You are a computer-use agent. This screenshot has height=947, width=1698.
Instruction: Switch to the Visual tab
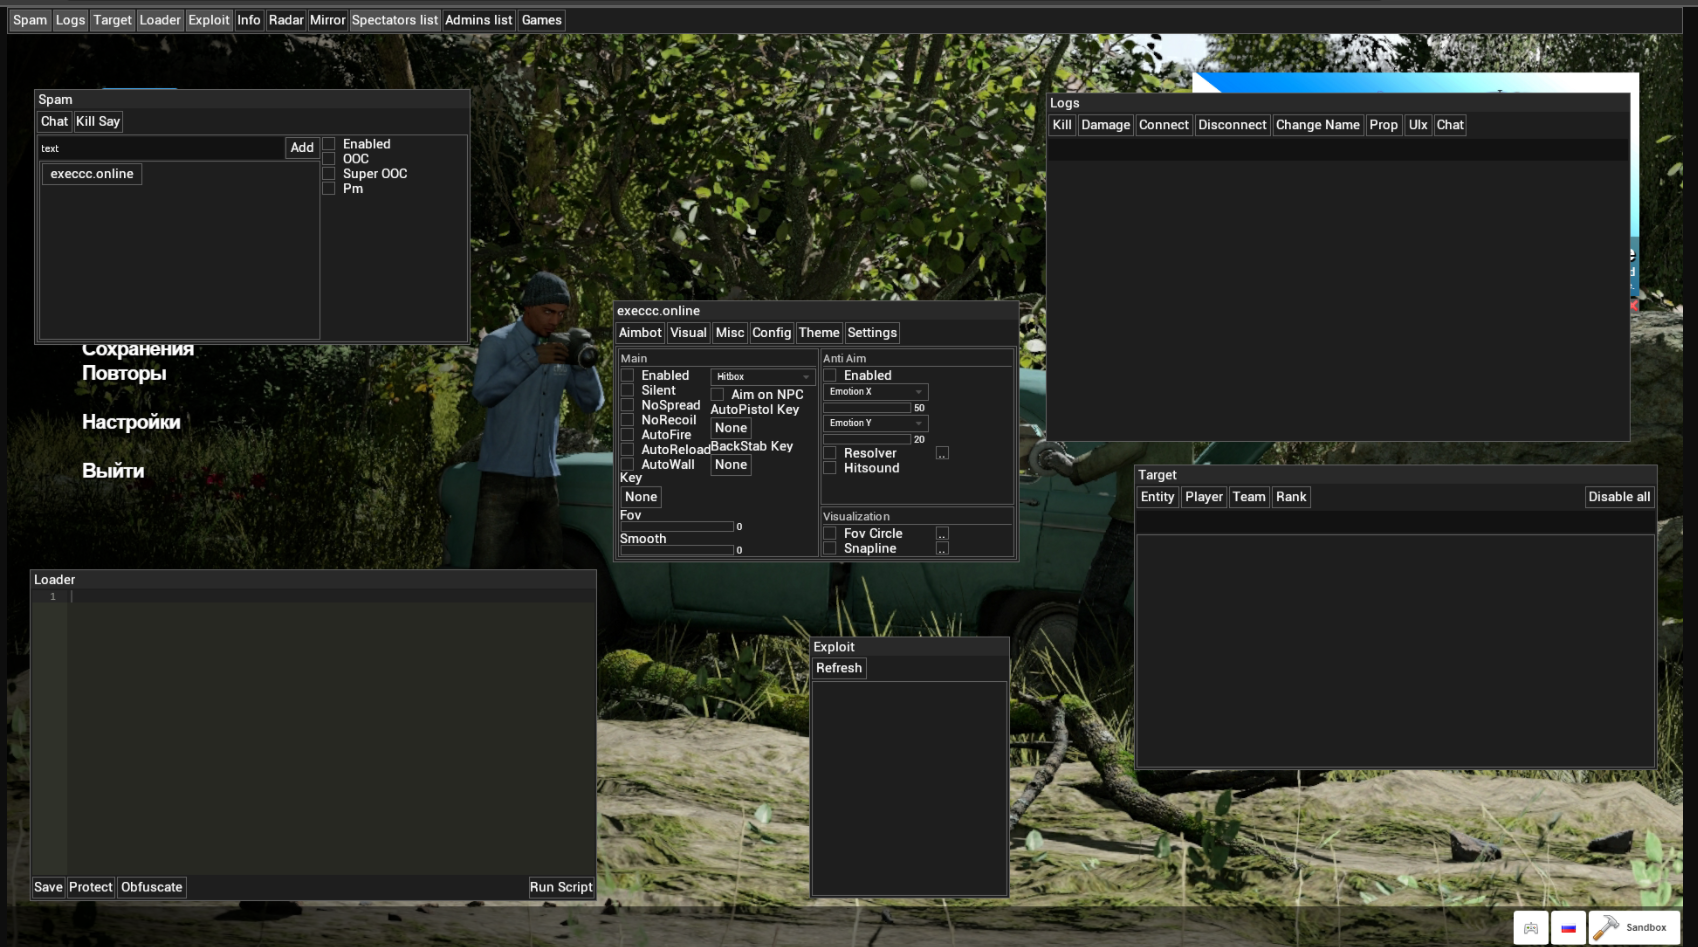click(x=687, y=332)
